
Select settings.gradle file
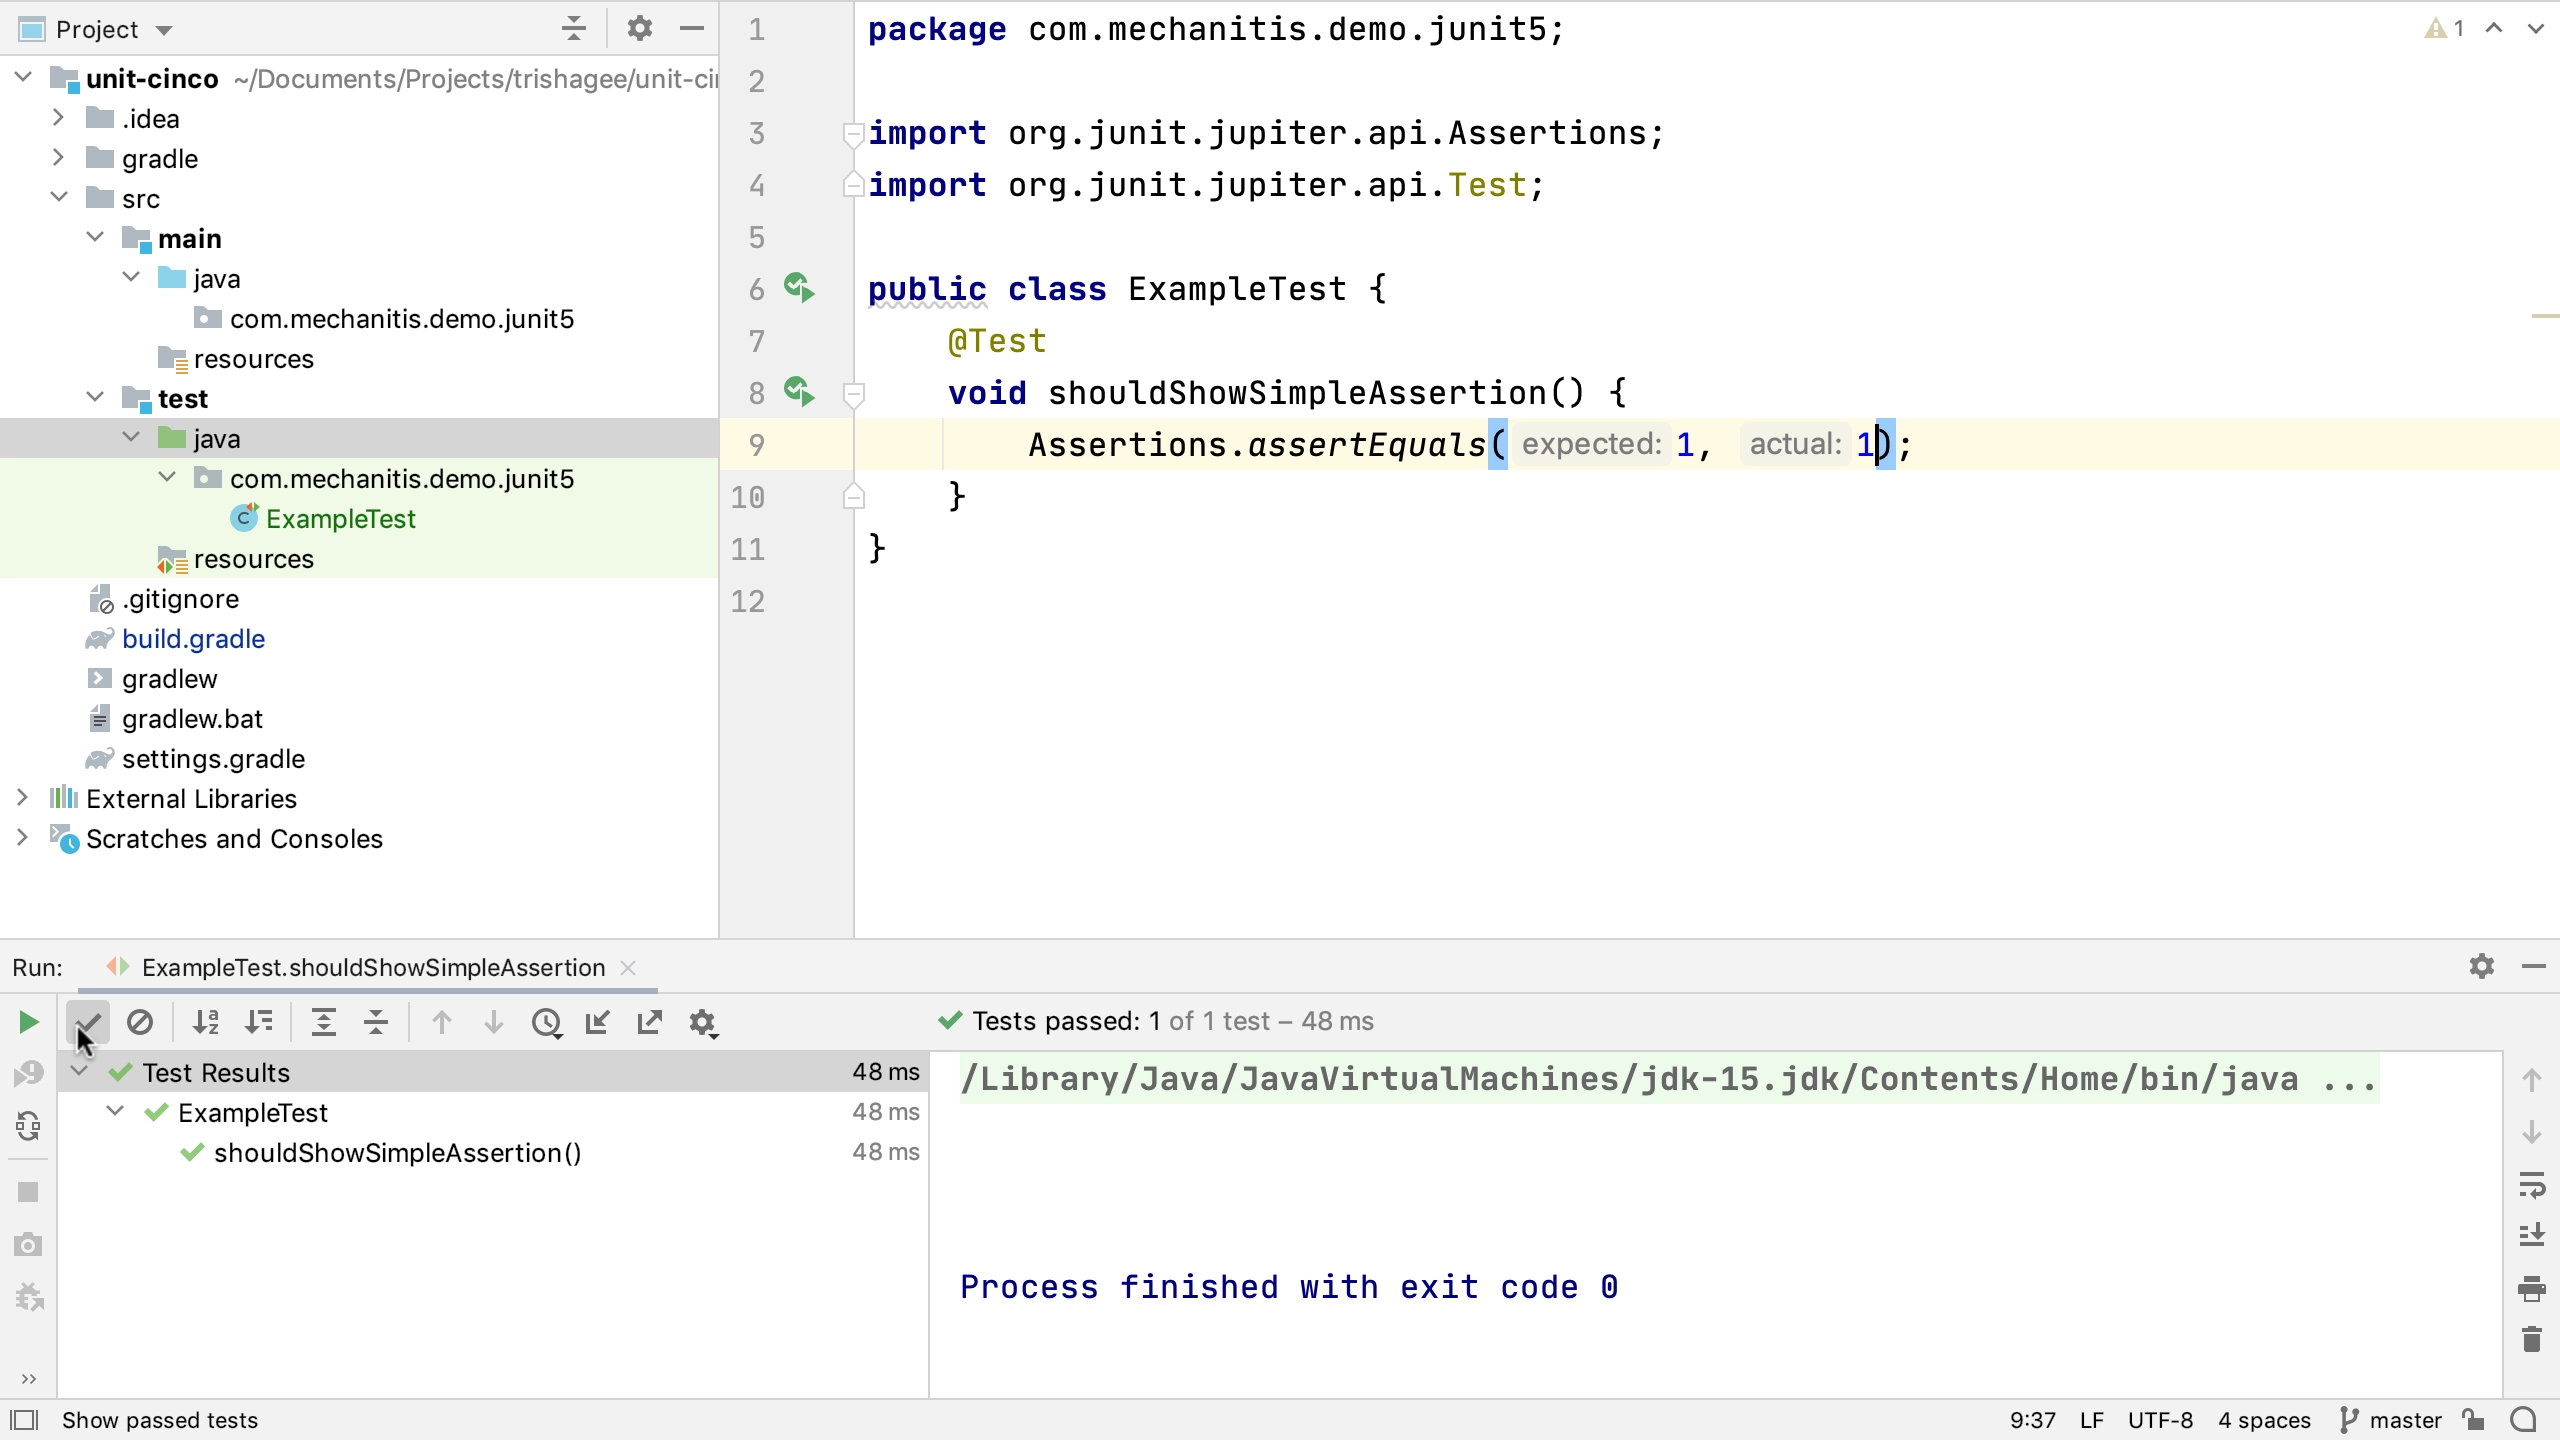tap(213, 759)
